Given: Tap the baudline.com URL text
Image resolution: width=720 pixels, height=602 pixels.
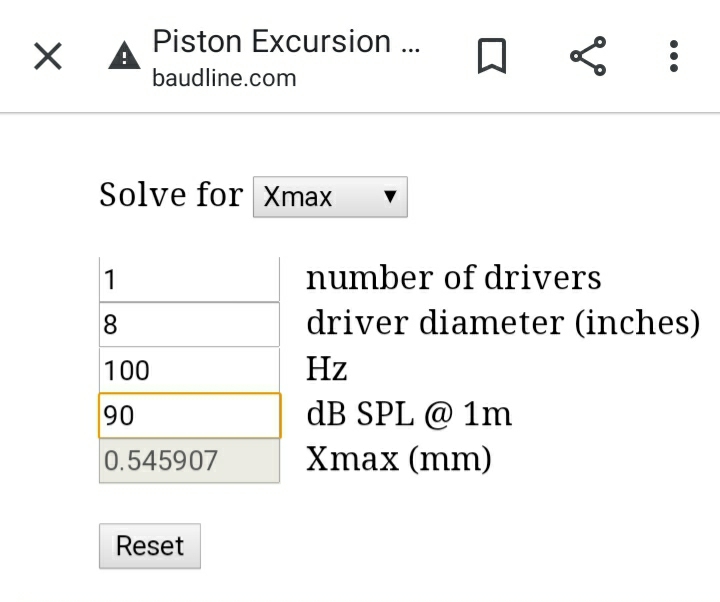Looking at the screenshot, I should coord(224,78).
